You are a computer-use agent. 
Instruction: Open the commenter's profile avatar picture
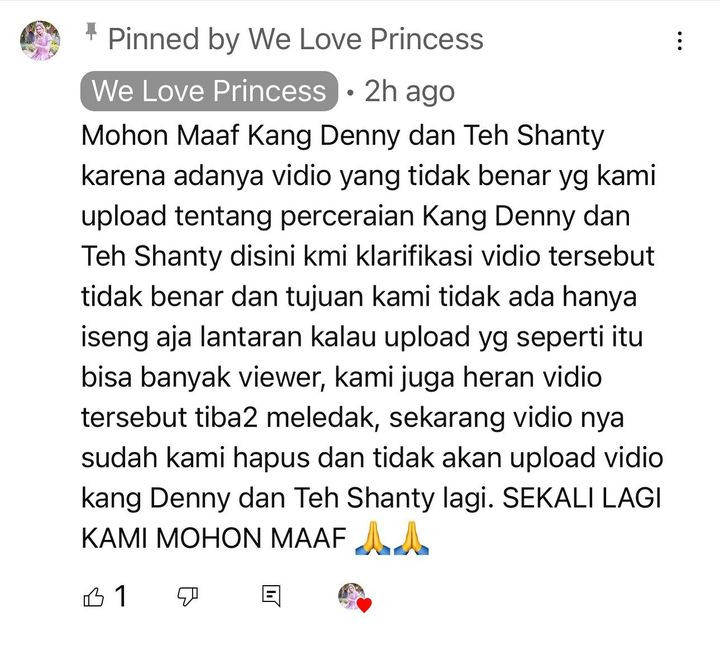click(x=40, y=40)
